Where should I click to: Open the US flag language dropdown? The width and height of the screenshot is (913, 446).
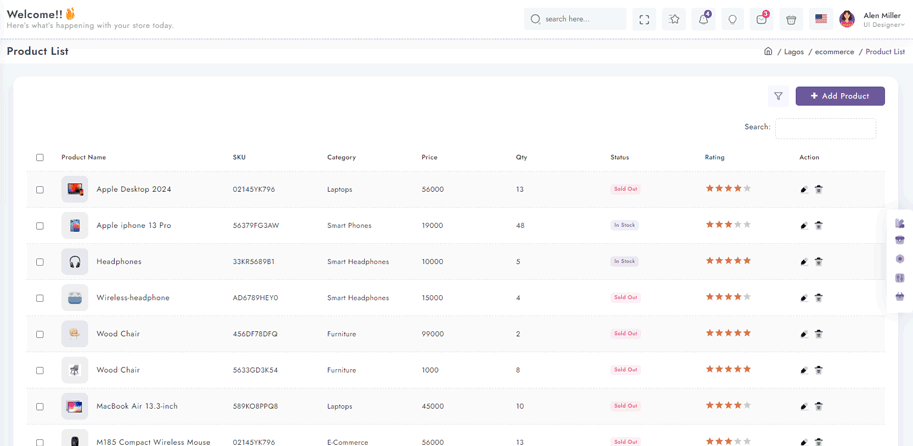(x=821, y=19)
